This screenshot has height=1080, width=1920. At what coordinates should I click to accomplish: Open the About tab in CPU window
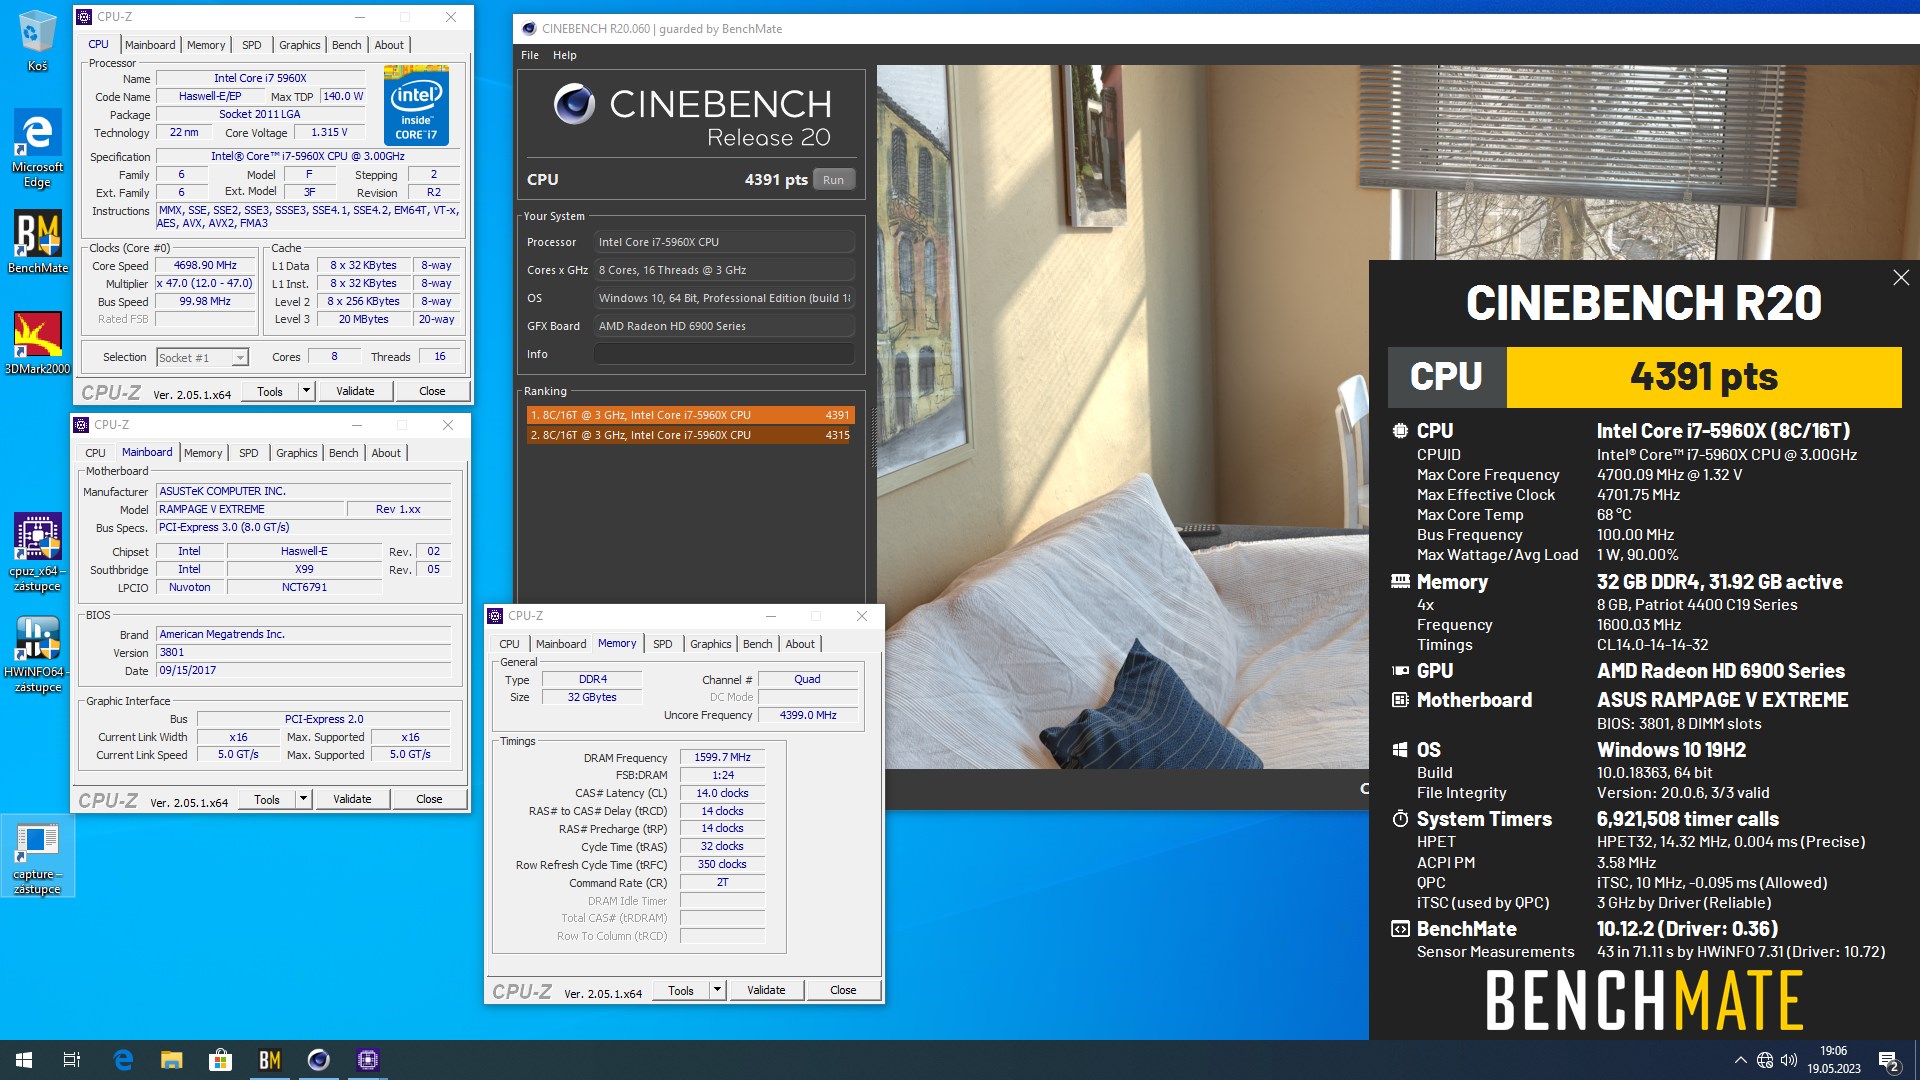click(x=389, y=45)
